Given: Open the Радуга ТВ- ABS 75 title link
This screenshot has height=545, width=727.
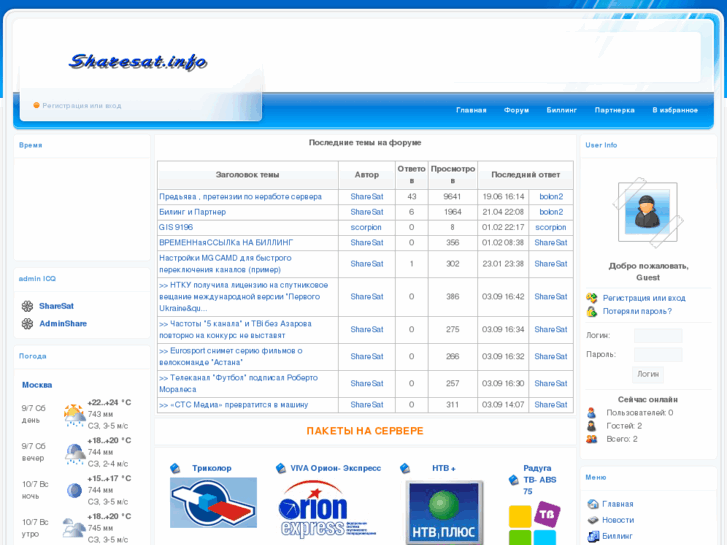Looking at the screenshot, I should [x=539, y=480].
